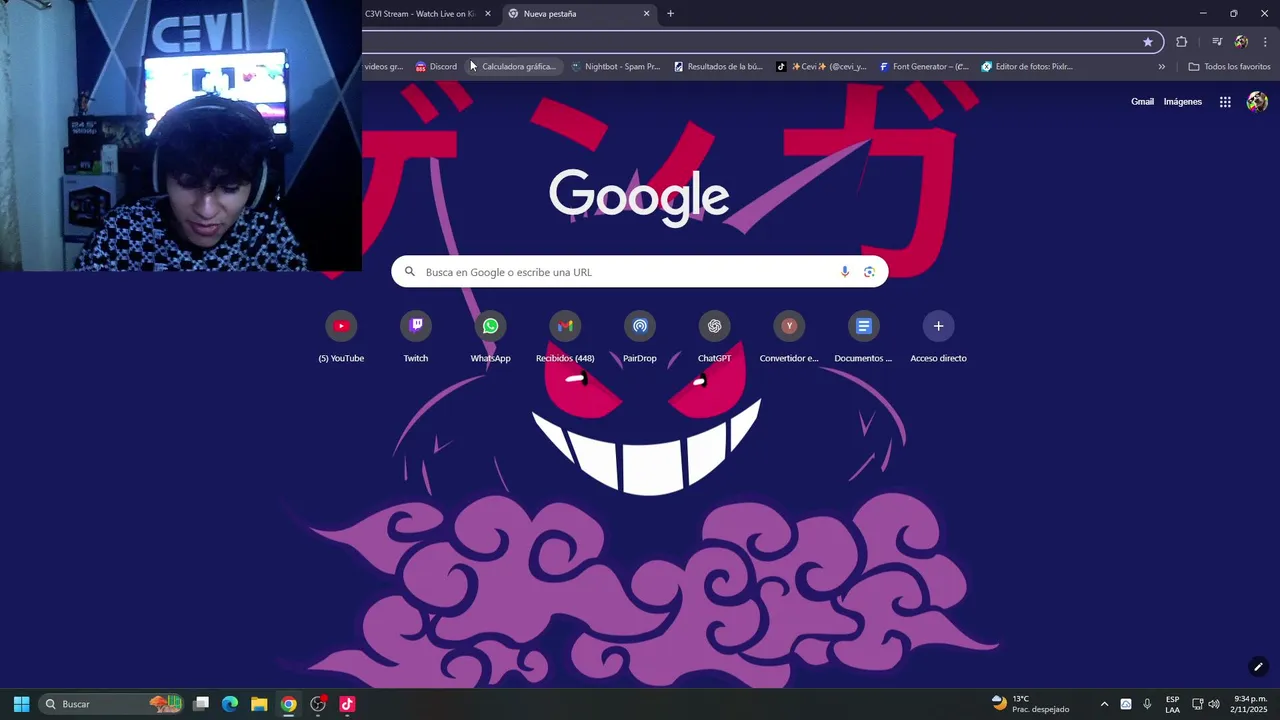Open the Discord bookmark
Screen dimensions: 1280x720
[x=436, y=67]
